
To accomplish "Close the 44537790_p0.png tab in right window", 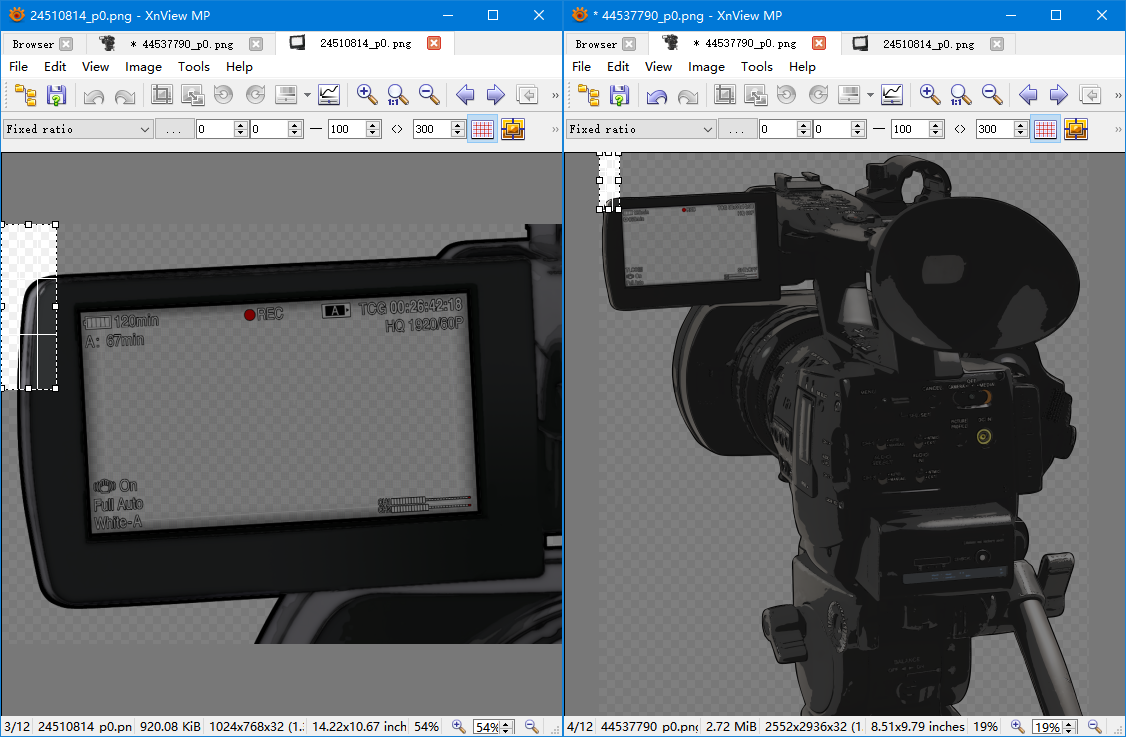I will click(819, 44).
